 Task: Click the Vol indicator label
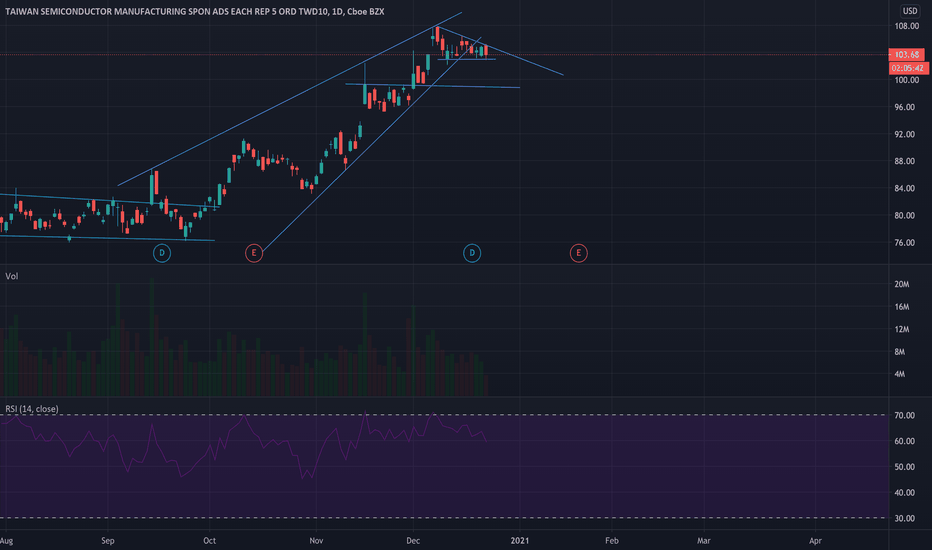coord(12,276)
